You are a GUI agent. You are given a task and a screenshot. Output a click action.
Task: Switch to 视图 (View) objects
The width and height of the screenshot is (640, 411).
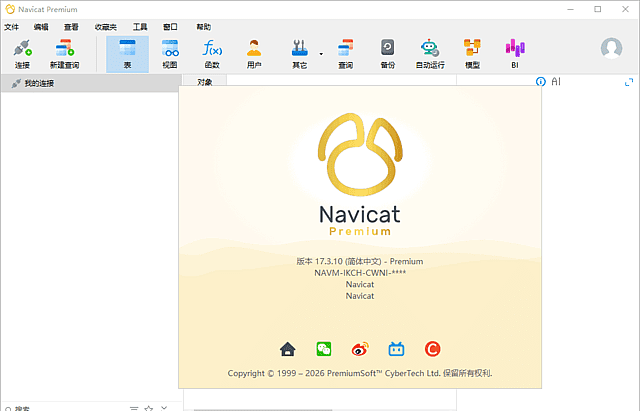pos(170,54)
